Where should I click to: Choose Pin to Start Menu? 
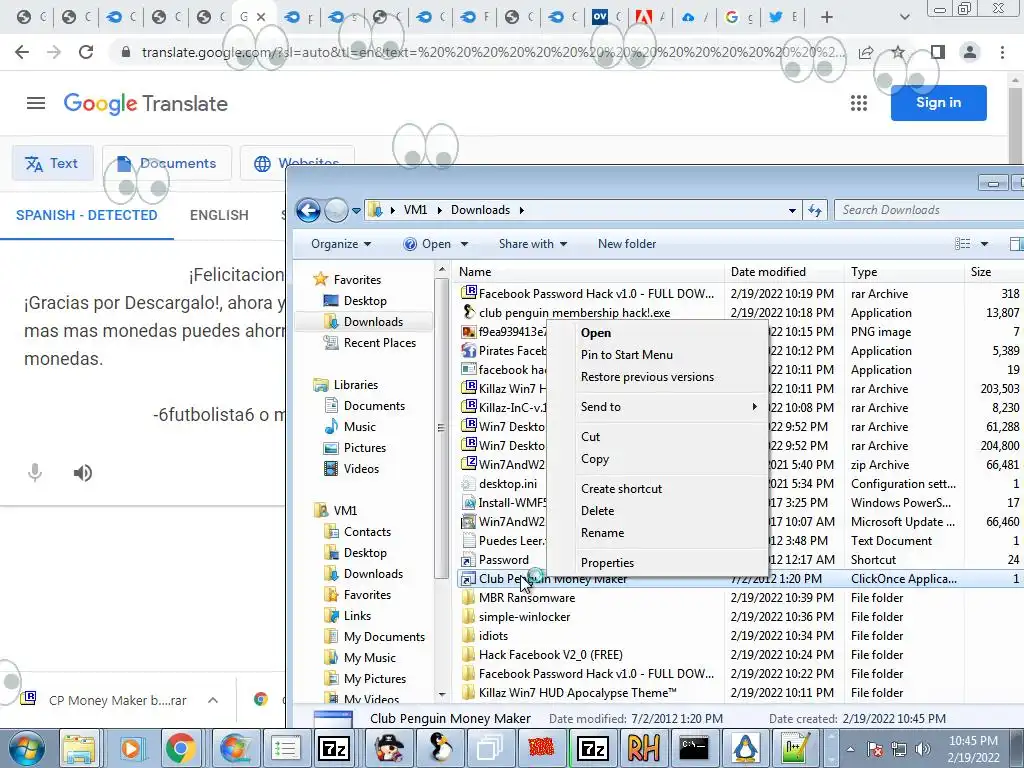pos(626,355)
